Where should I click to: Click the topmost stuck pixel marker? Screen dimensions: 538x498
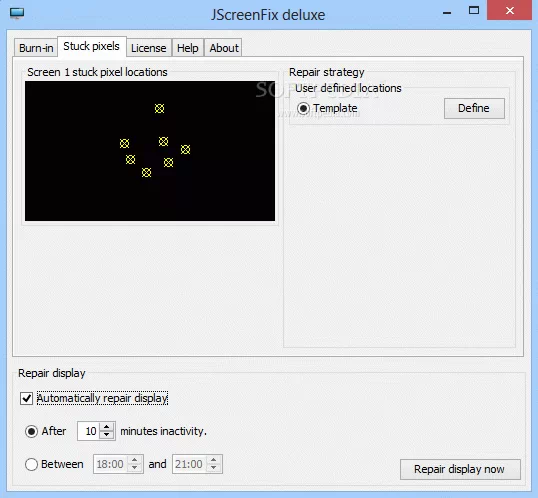coord(159,108)
